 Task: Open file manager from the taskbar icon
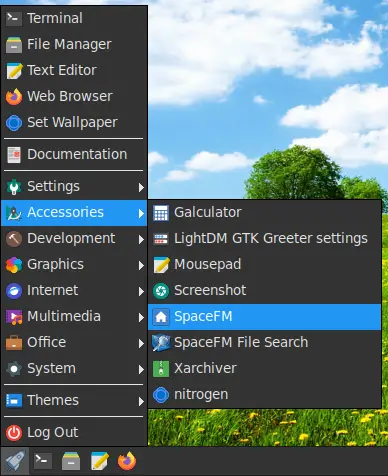pos(71,461)
